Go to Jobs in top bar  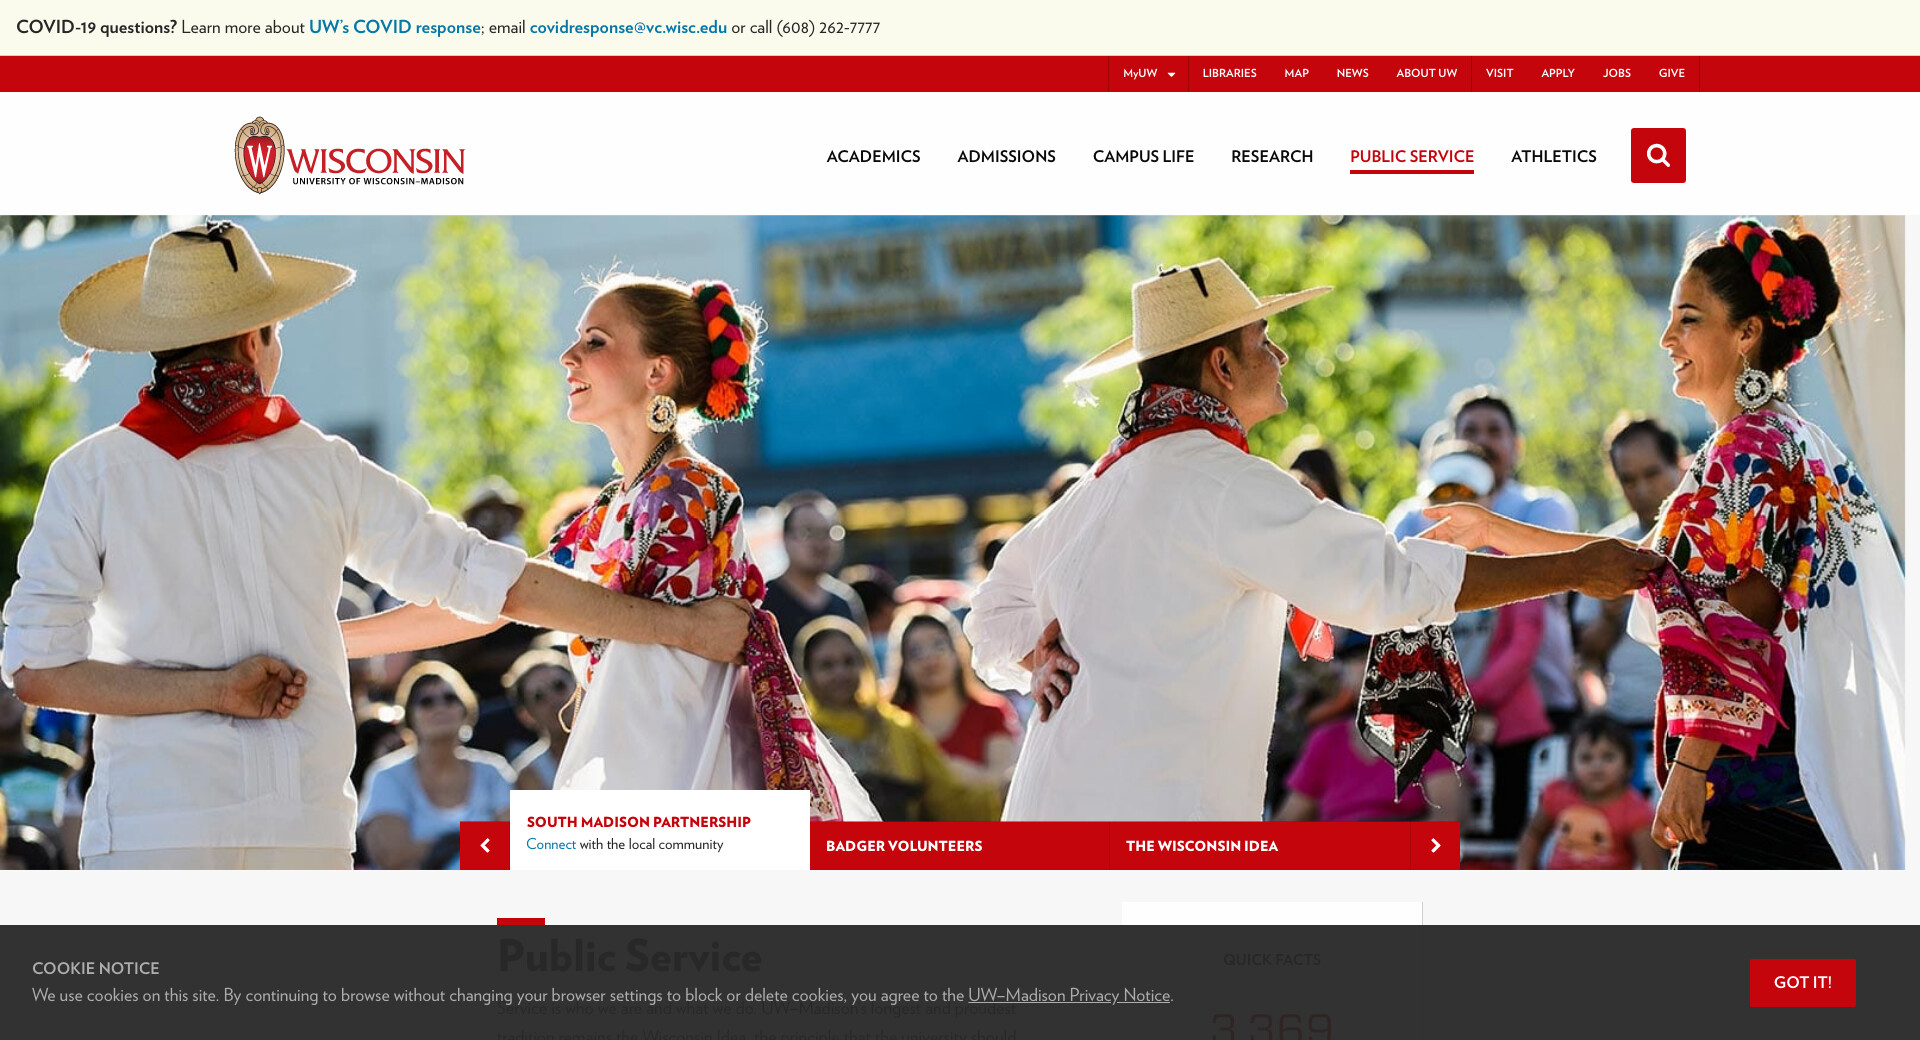[x=1616, y=74]
